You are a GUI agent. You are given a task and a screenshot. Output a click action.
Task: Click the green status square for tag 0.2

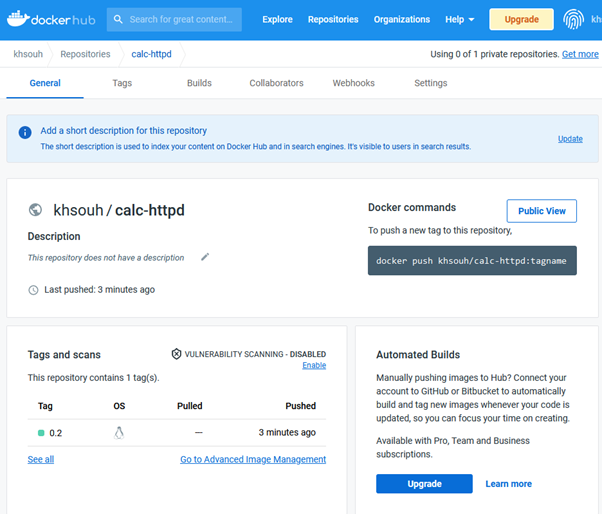(x=41, y=433)
